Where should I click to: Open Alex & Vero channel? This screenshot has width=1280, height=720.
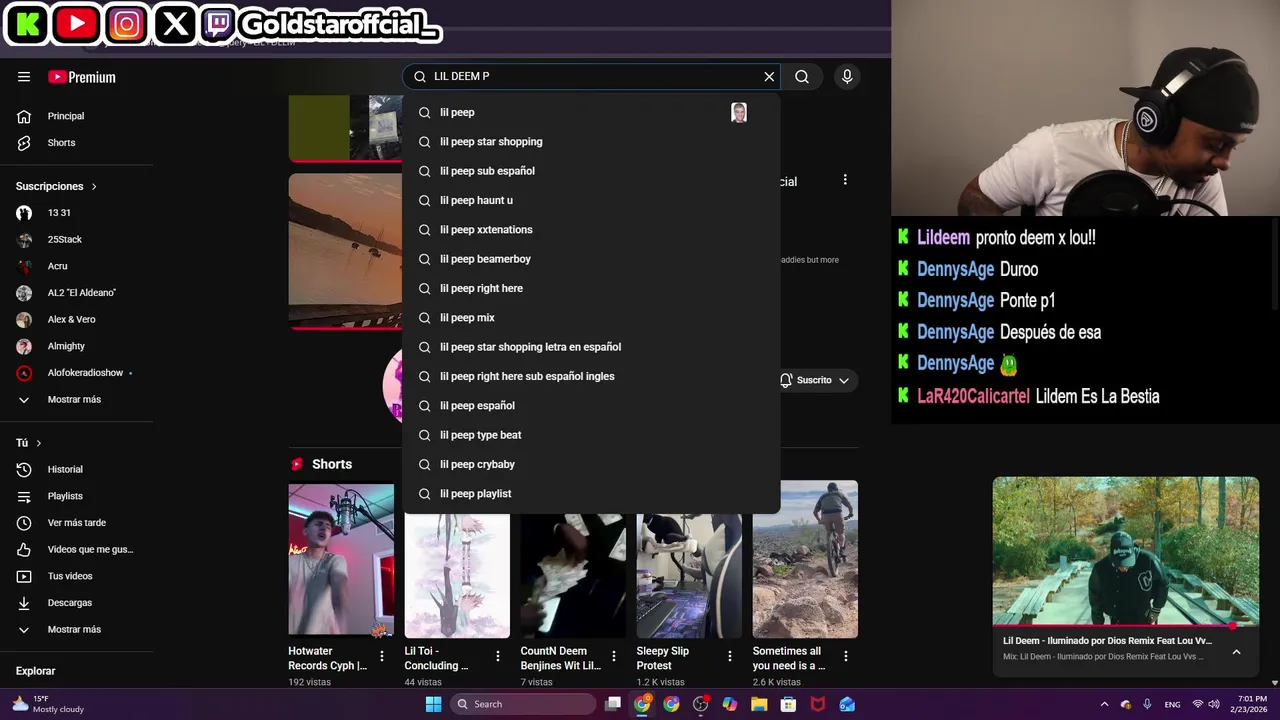coord(77,320)
